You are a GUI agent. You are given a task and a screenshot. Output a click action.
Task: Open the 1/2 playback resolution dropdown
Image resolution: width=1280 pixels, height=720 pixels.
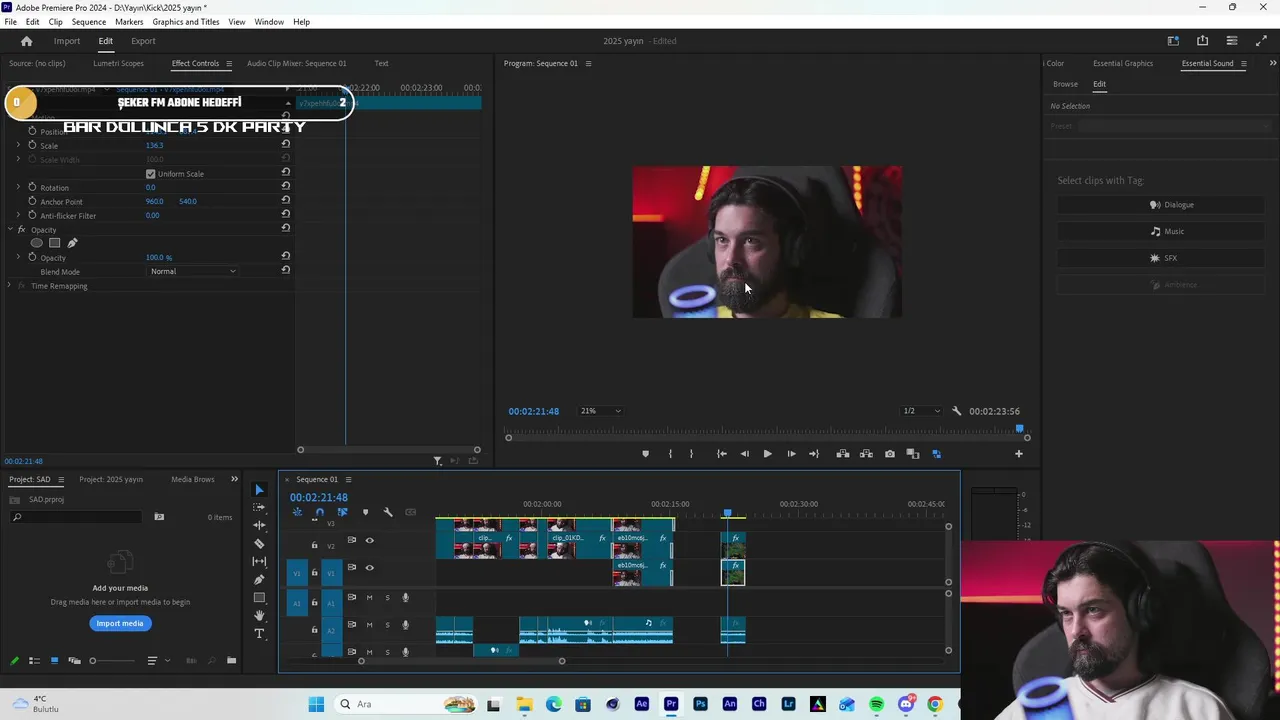click(x=921, y=411)
